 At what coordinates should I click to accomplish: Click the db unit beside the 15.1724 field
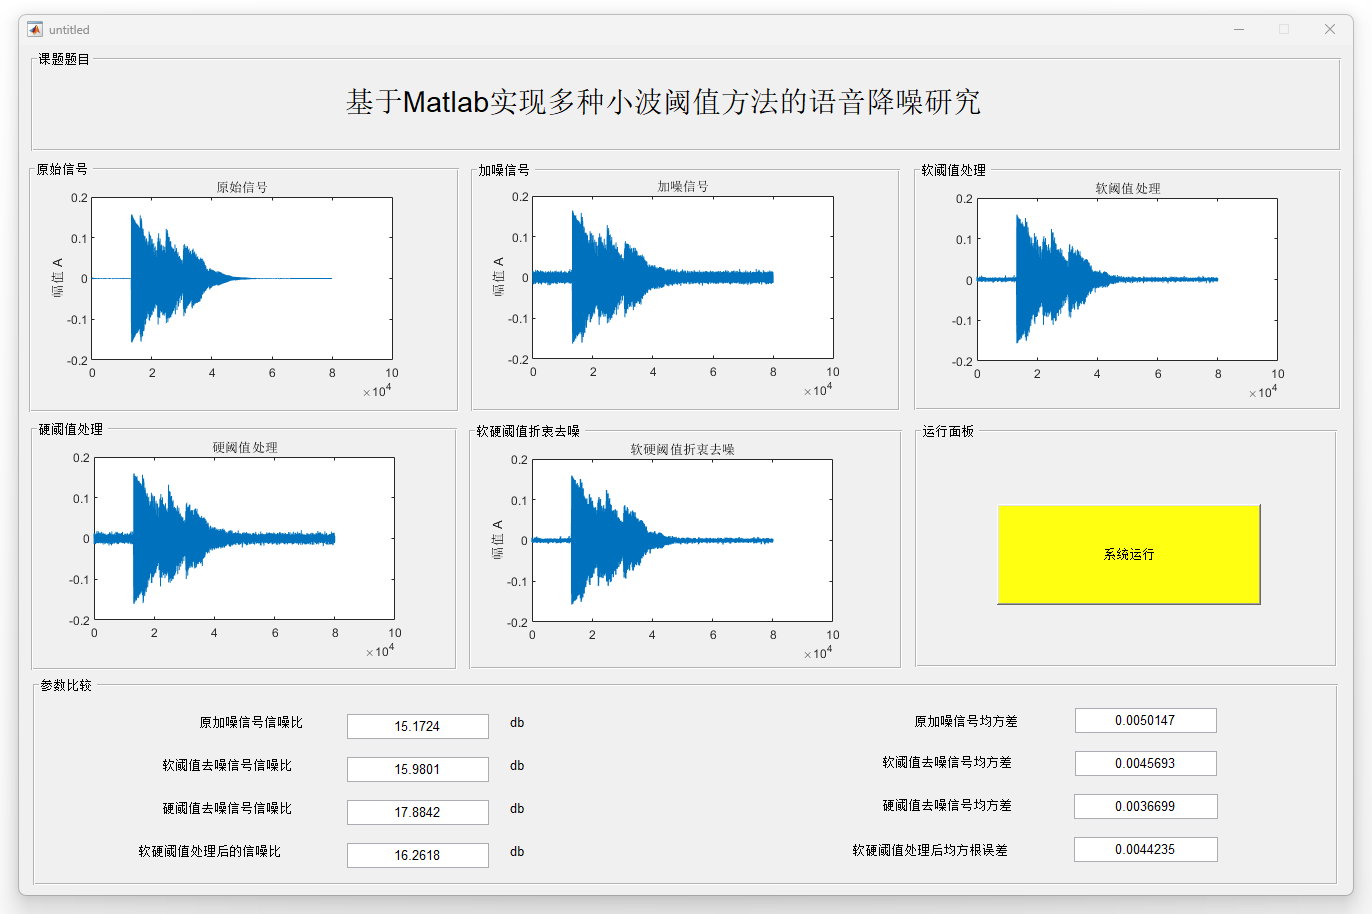(x=517, y=722)
